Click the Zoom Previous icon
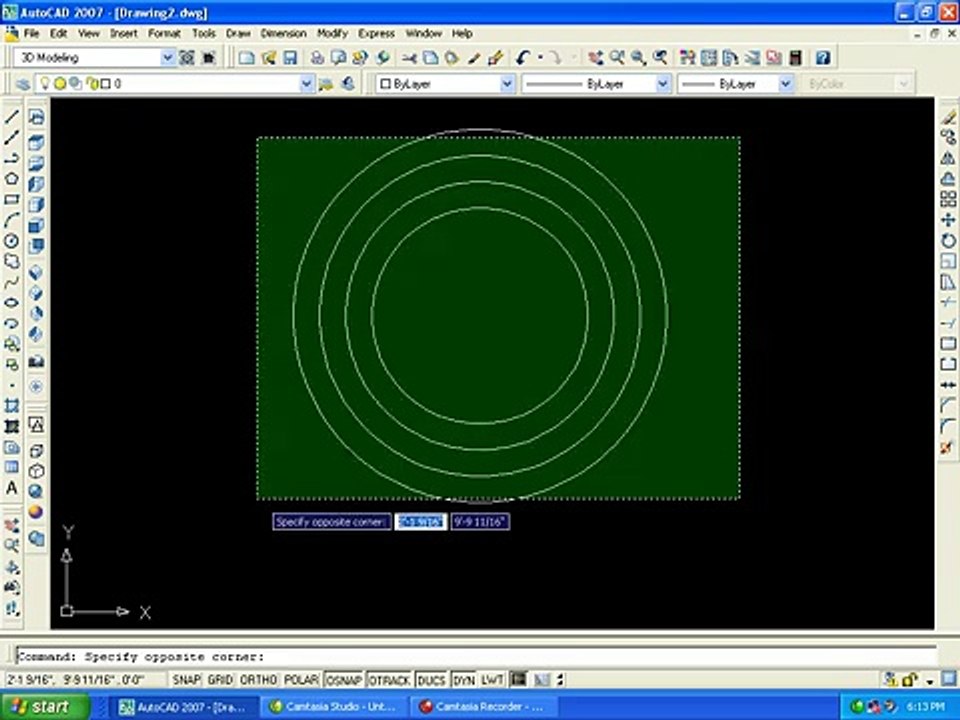Viewport: 960px width, 720px height. tap(660, 58)
